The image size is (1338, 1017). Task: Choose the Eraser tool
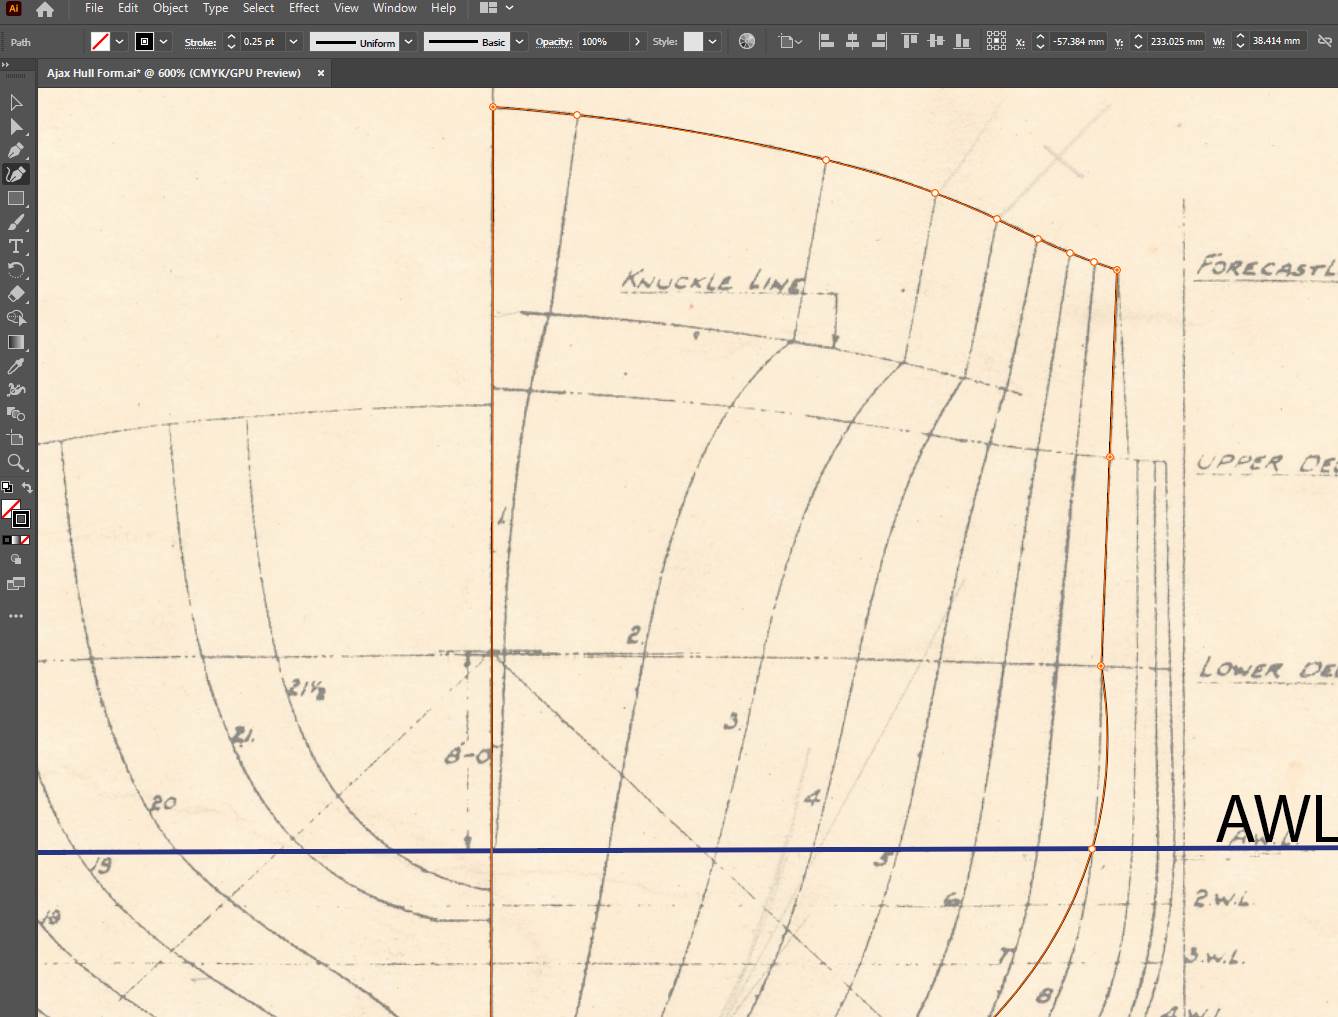(x=16, y=294)
